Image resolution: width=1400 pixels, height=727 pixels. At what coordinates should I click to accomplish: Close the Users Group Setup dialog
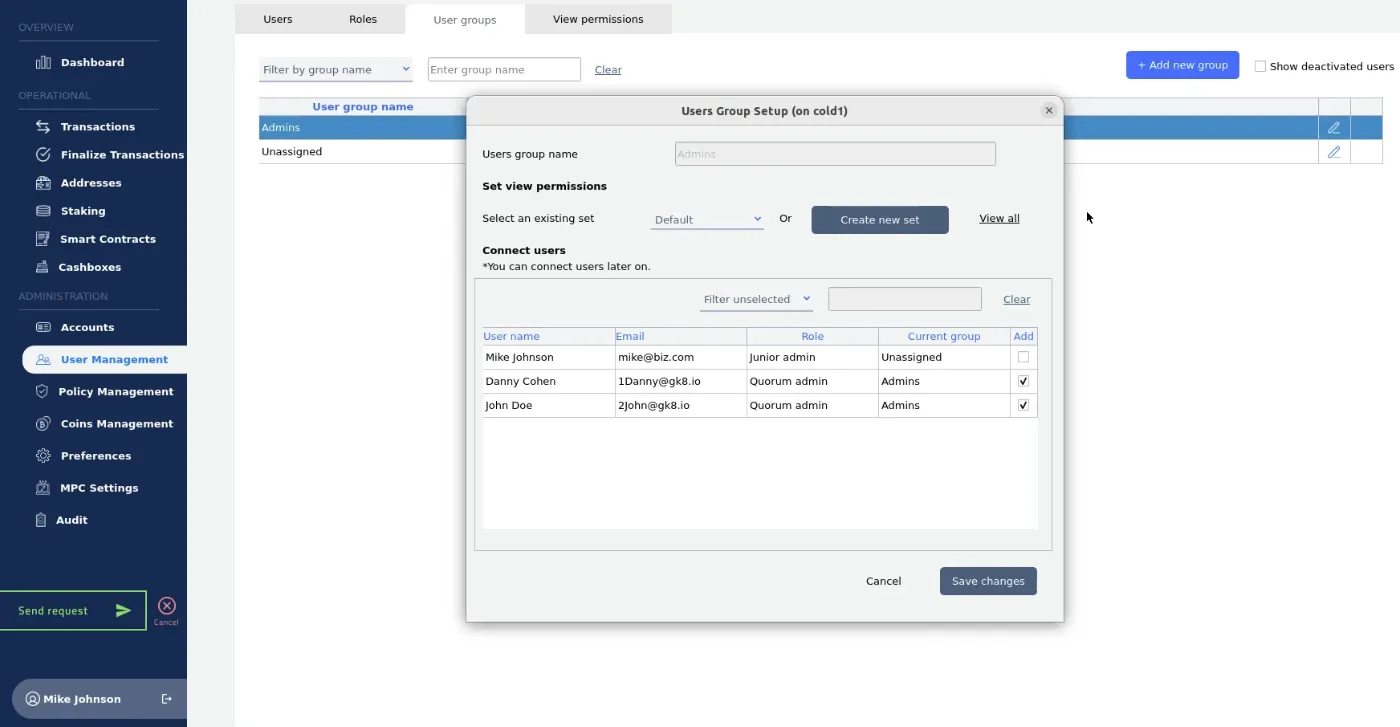point(1049,111)
